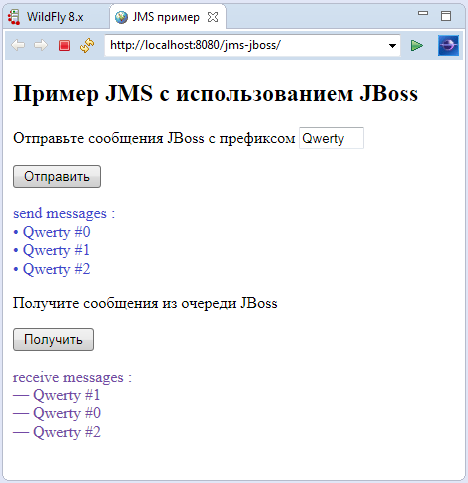
Task: Maximize the browser view panel
Action: click(x=446, y=16)
